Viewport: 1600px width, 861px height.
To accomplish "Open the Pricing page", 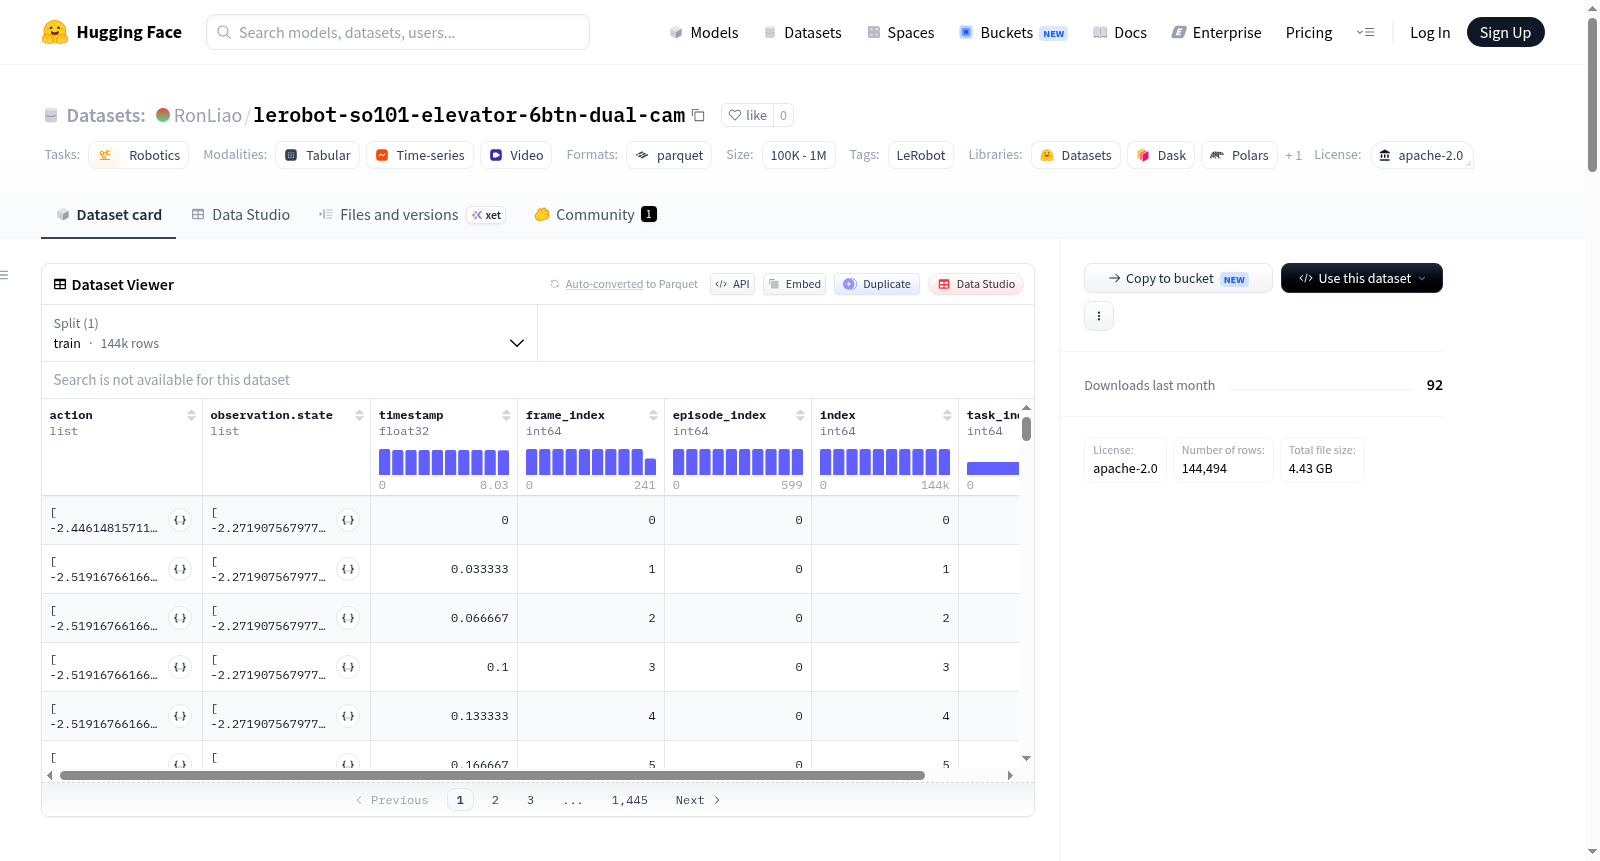I will point(1309,32).
